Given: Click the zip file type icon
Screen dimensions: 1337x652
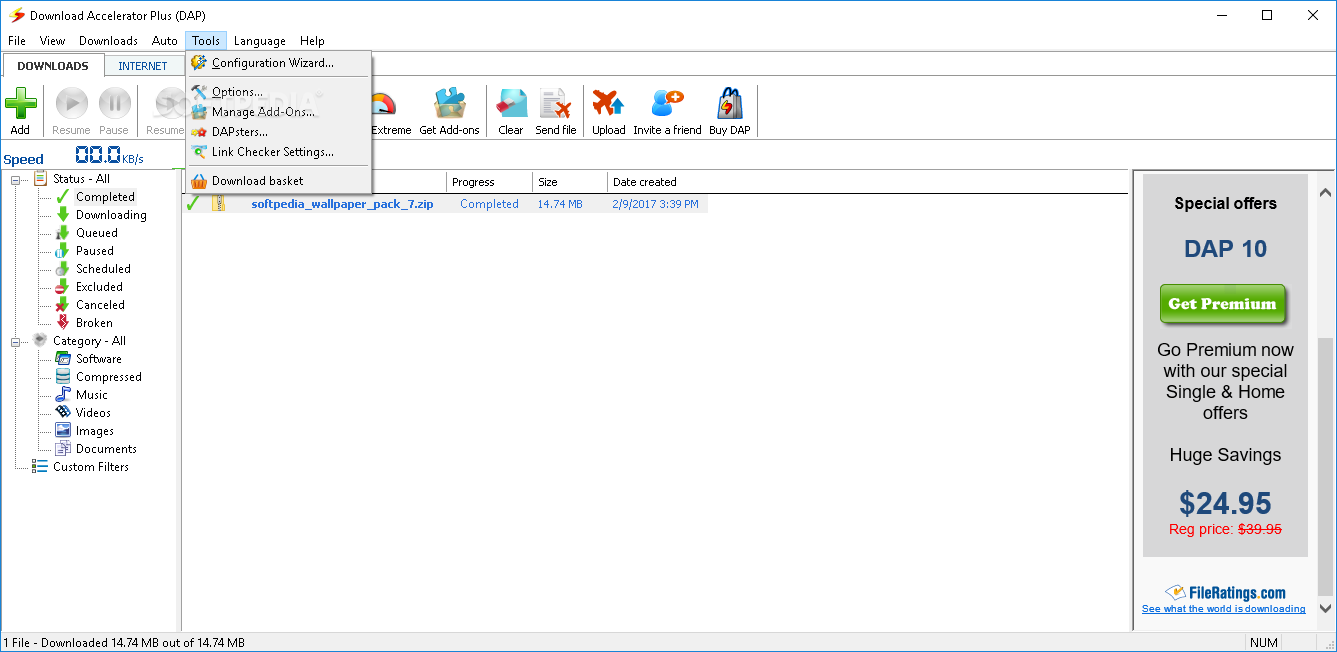Looking at the screenshot, I should coord(219,204).
